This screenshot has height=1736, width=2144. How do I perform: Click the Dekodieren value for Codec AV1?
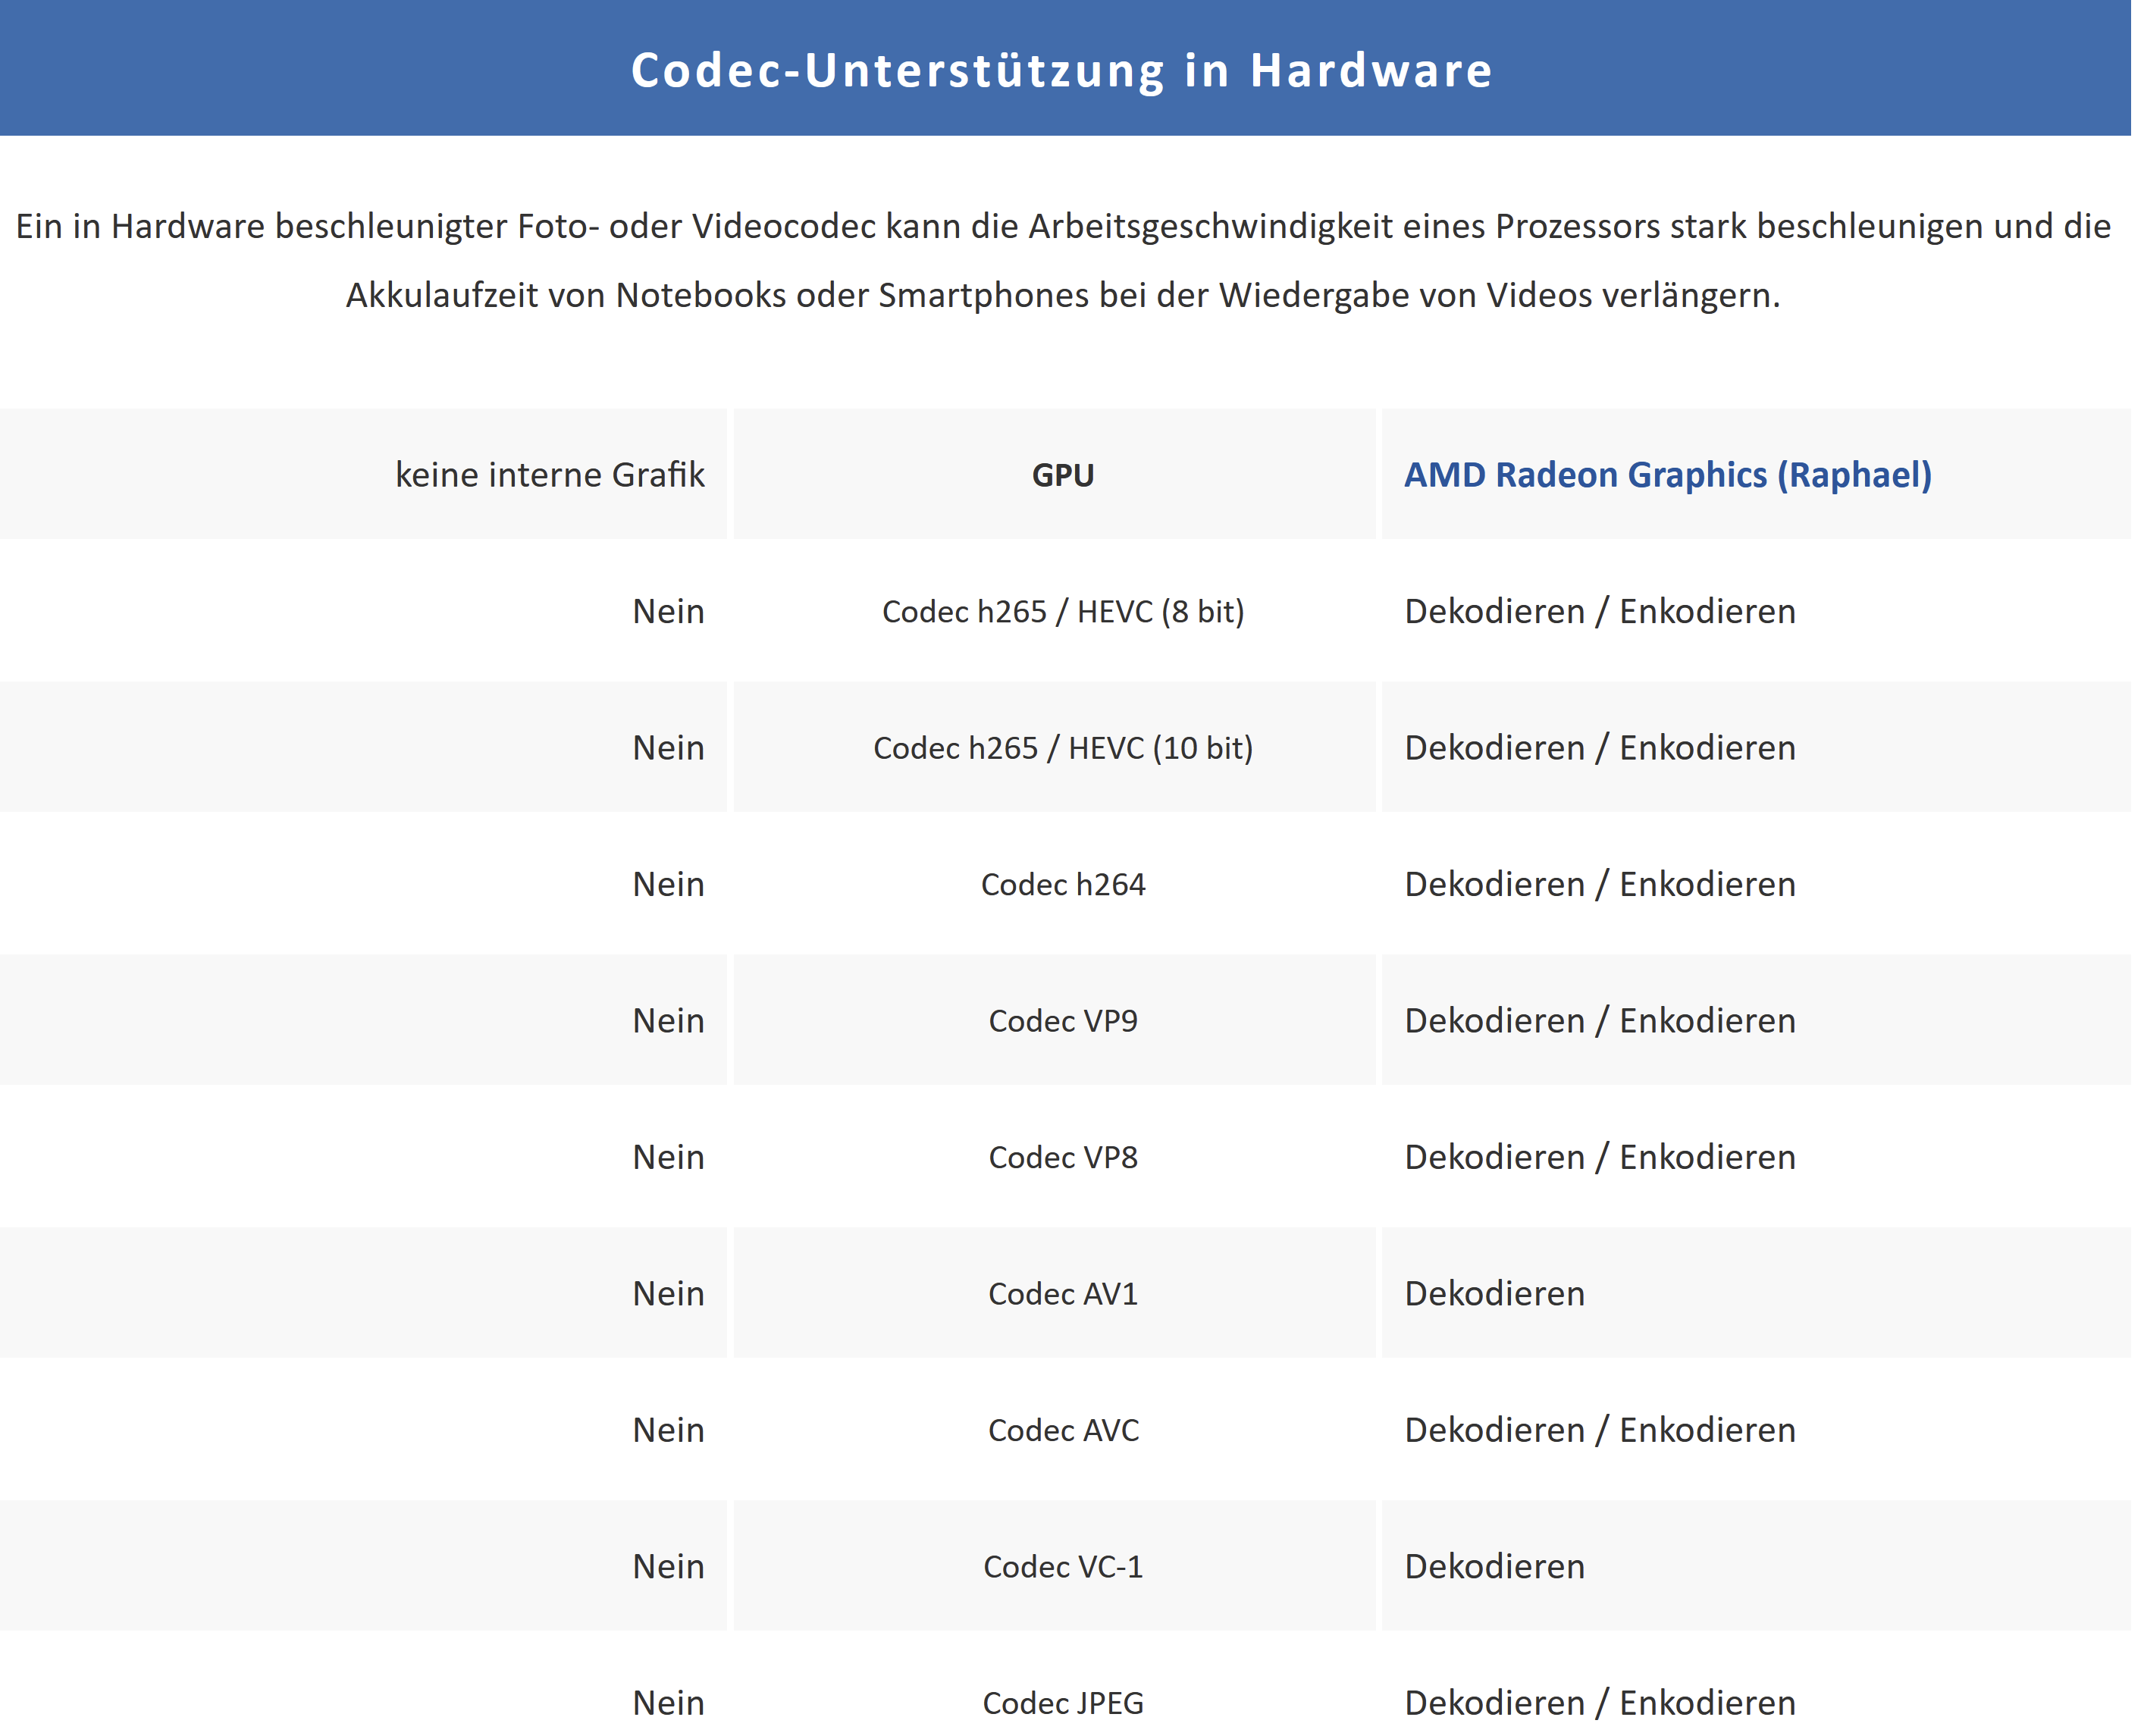(x=1494, y=1294)
